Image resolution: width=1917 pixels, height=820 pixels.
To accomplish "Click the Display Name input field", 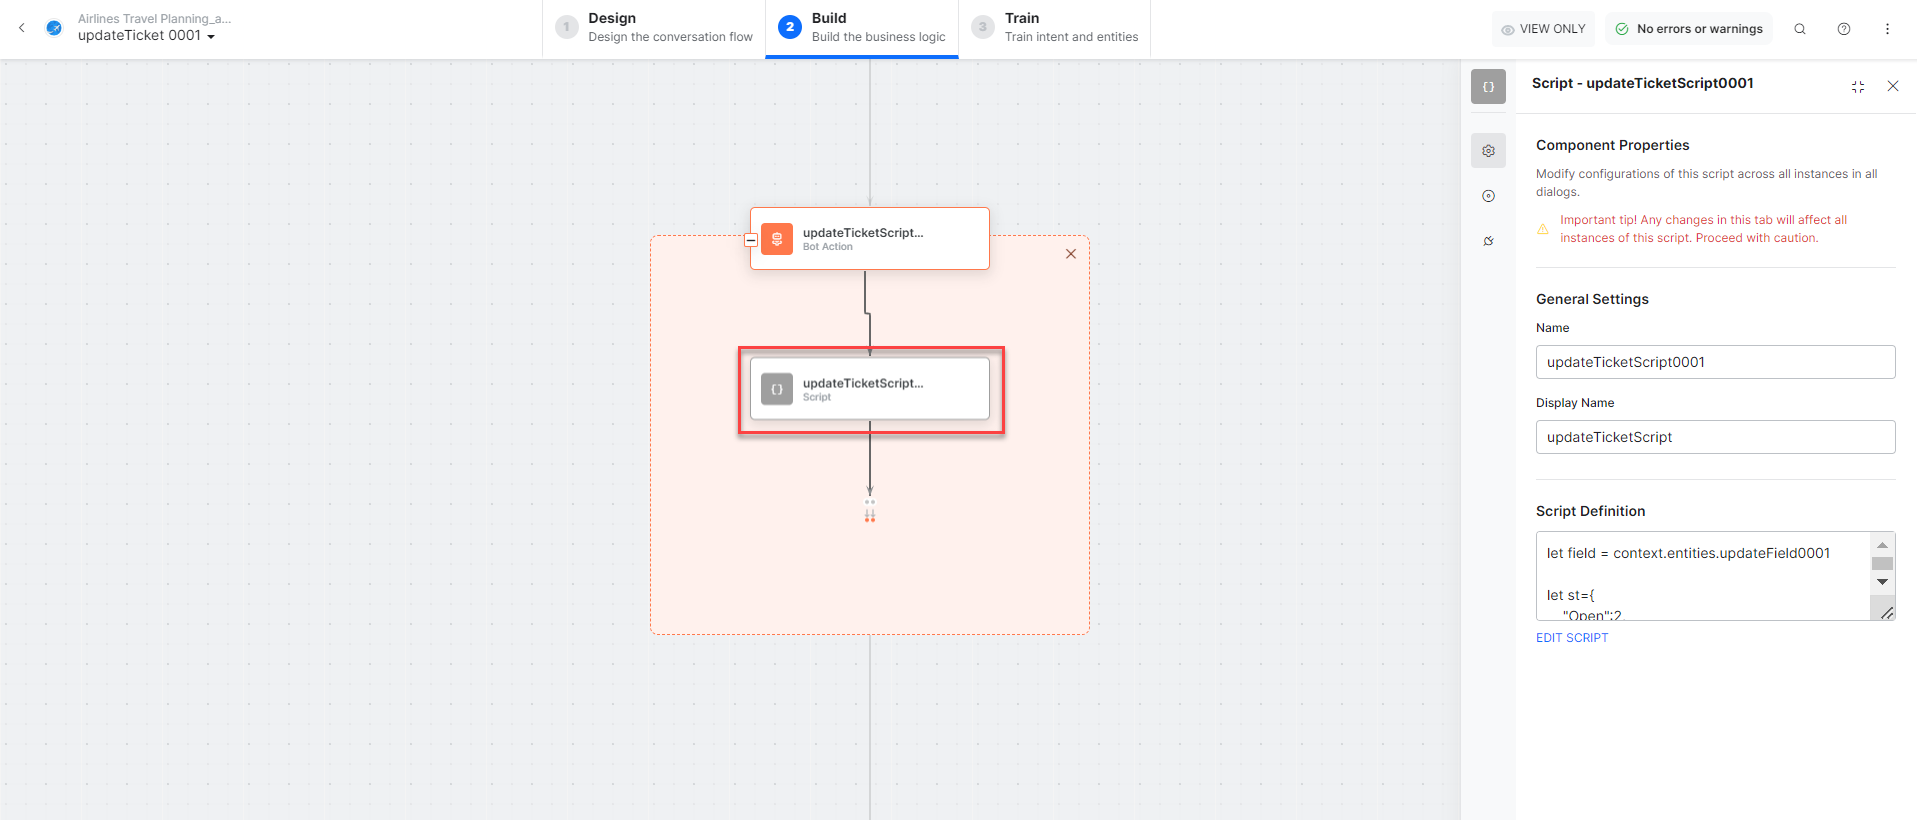I will [1714, 437].
